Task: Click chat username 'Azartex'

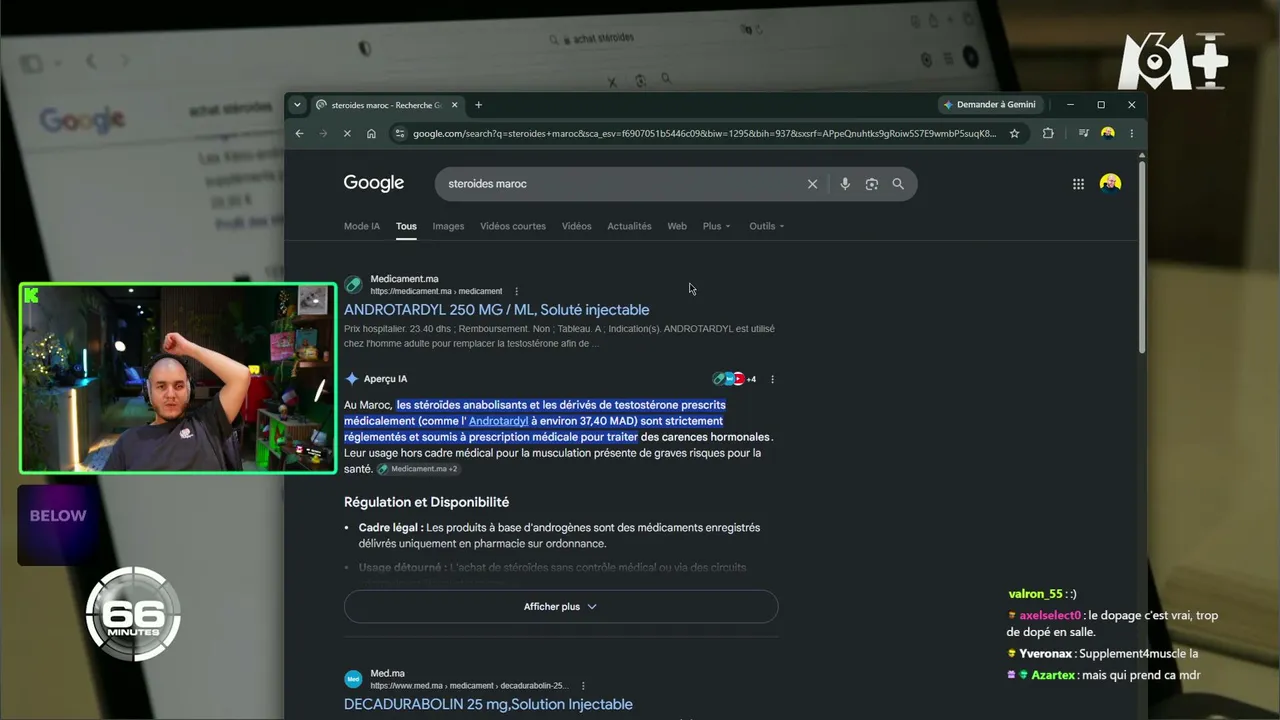Action: click(x=1053, y=675)
